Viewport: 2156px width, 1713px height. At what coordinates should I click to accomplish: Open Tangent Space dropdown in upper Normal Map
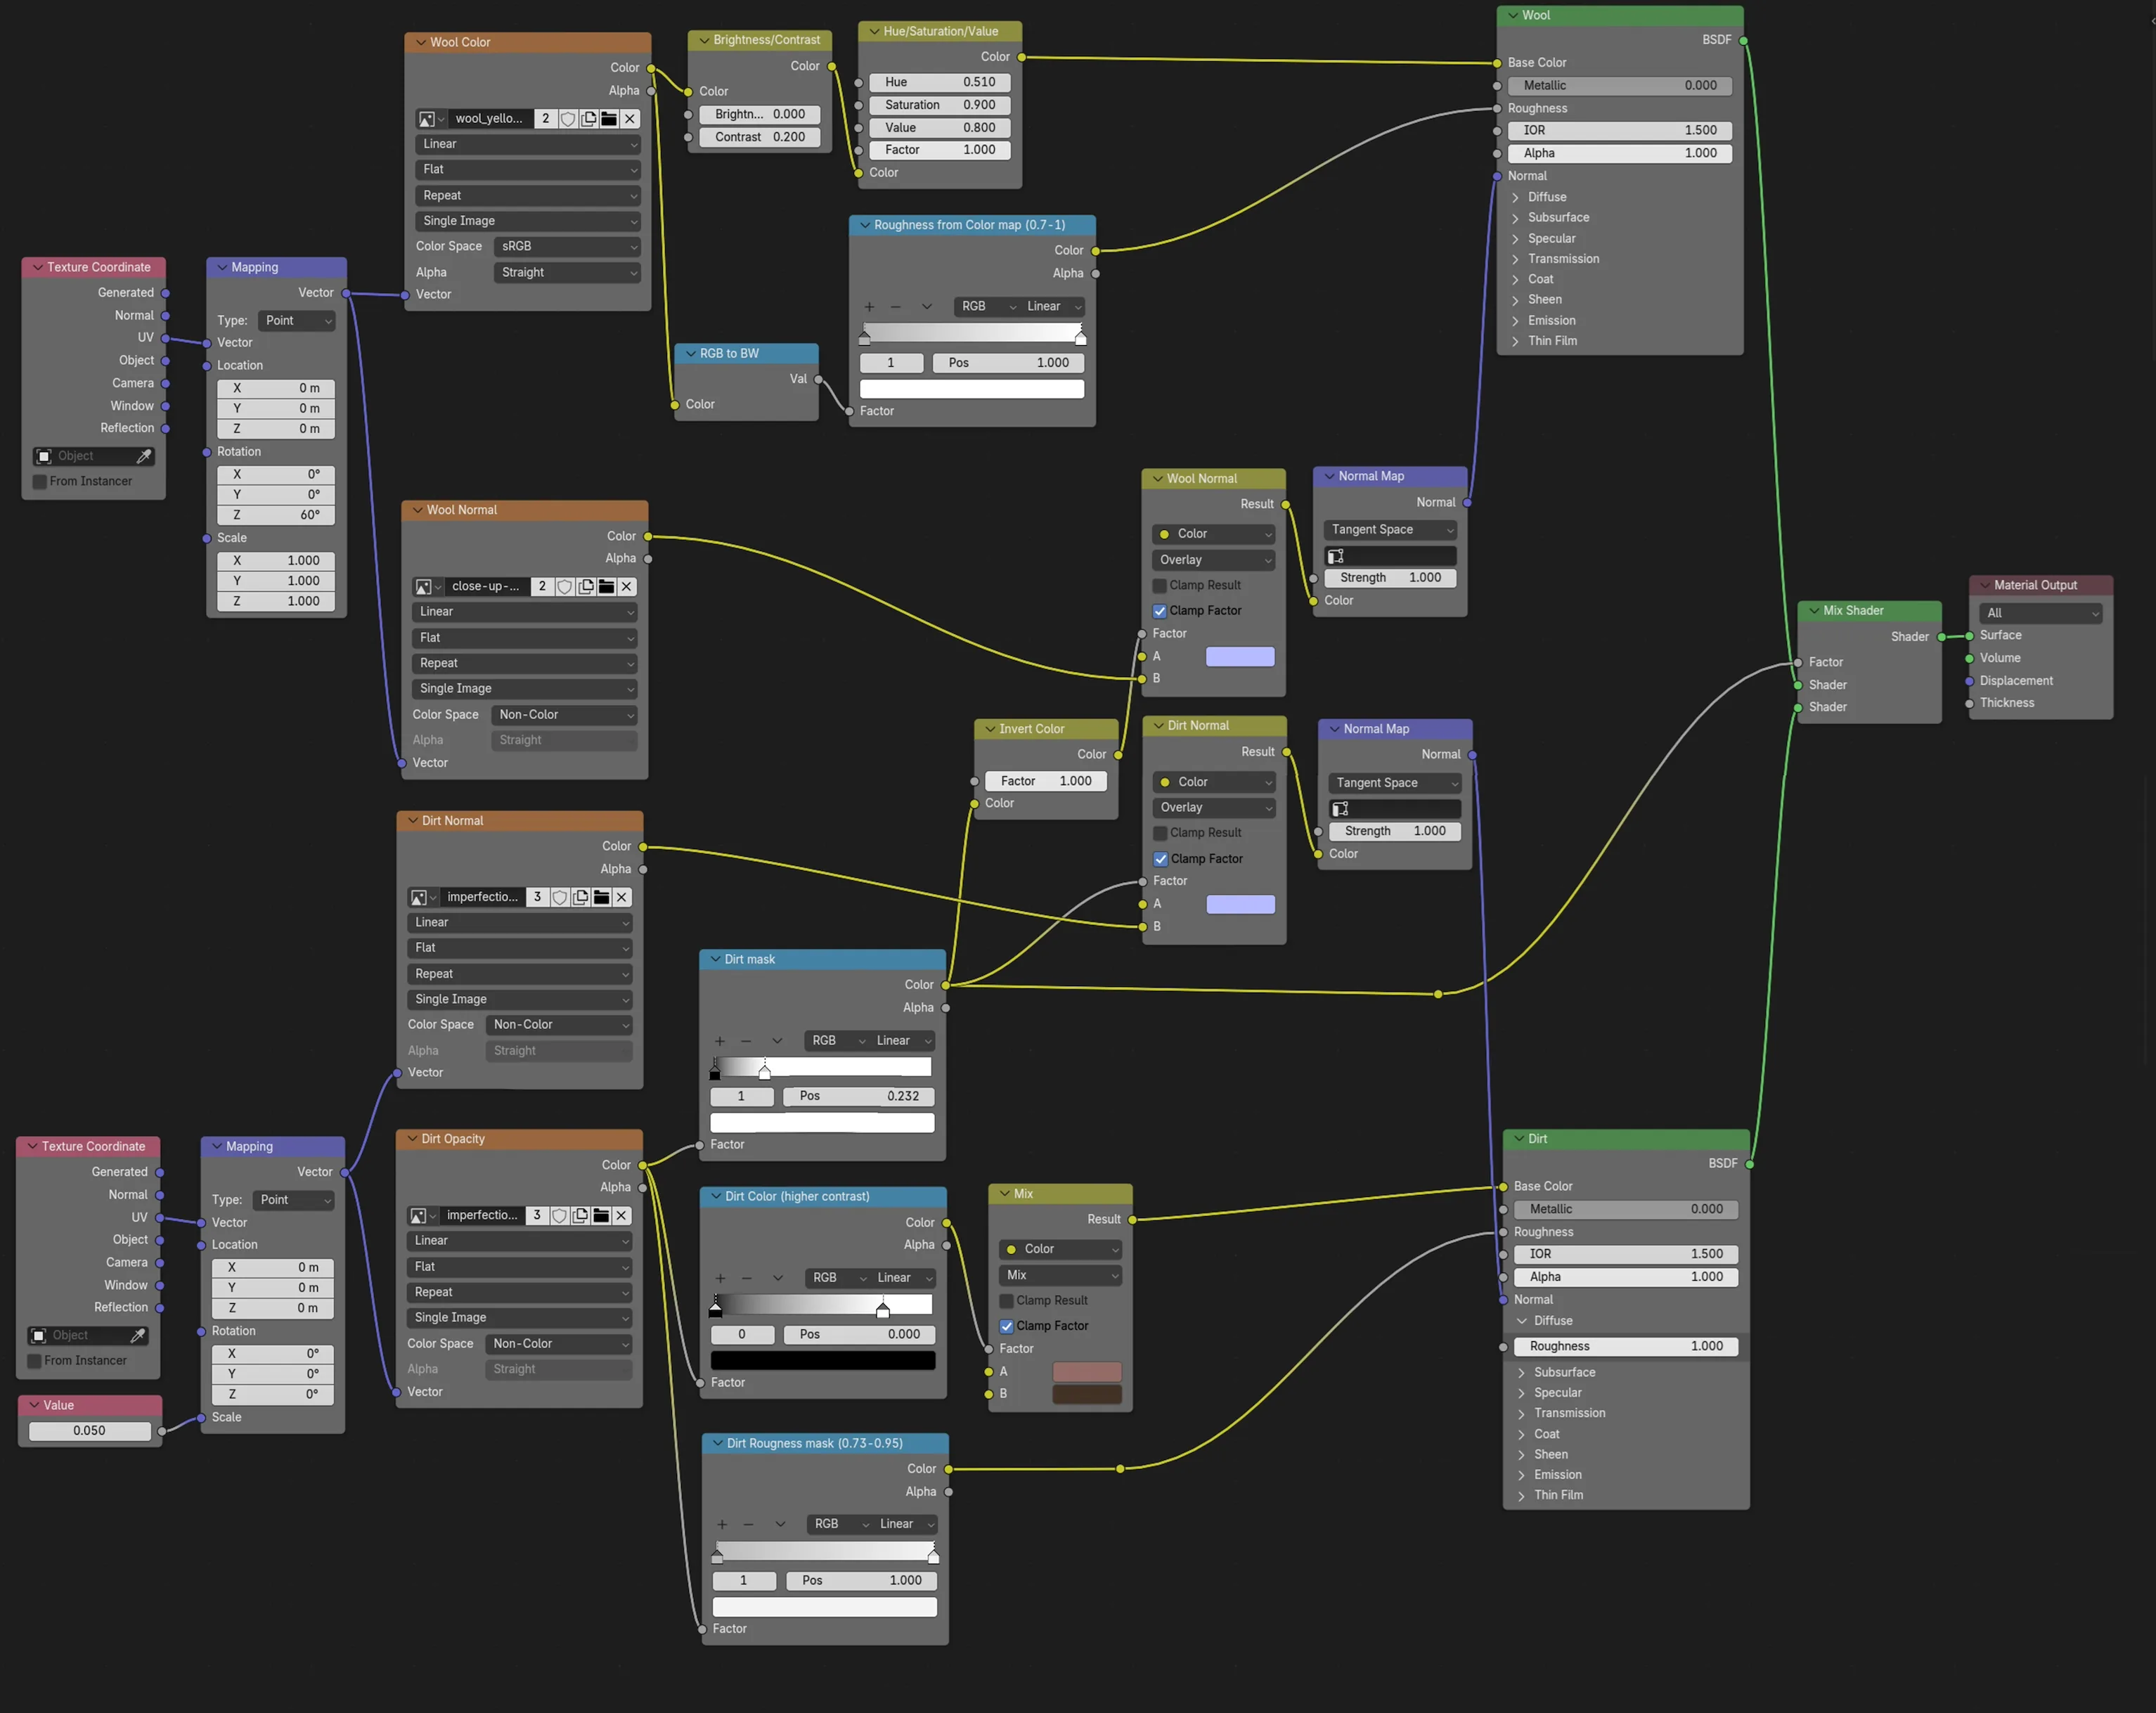point(1390,530)
